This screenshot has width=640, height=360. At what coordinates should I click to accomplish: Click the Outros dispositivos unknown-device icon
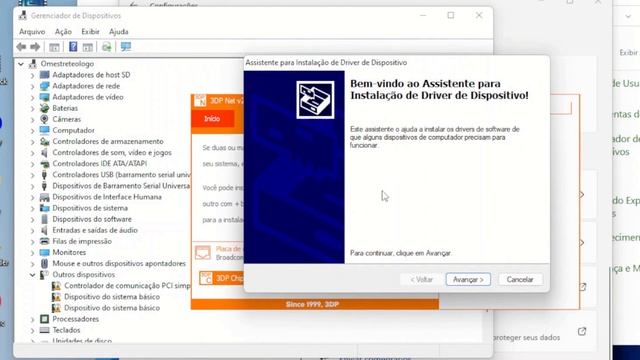(x=44, y=275)
